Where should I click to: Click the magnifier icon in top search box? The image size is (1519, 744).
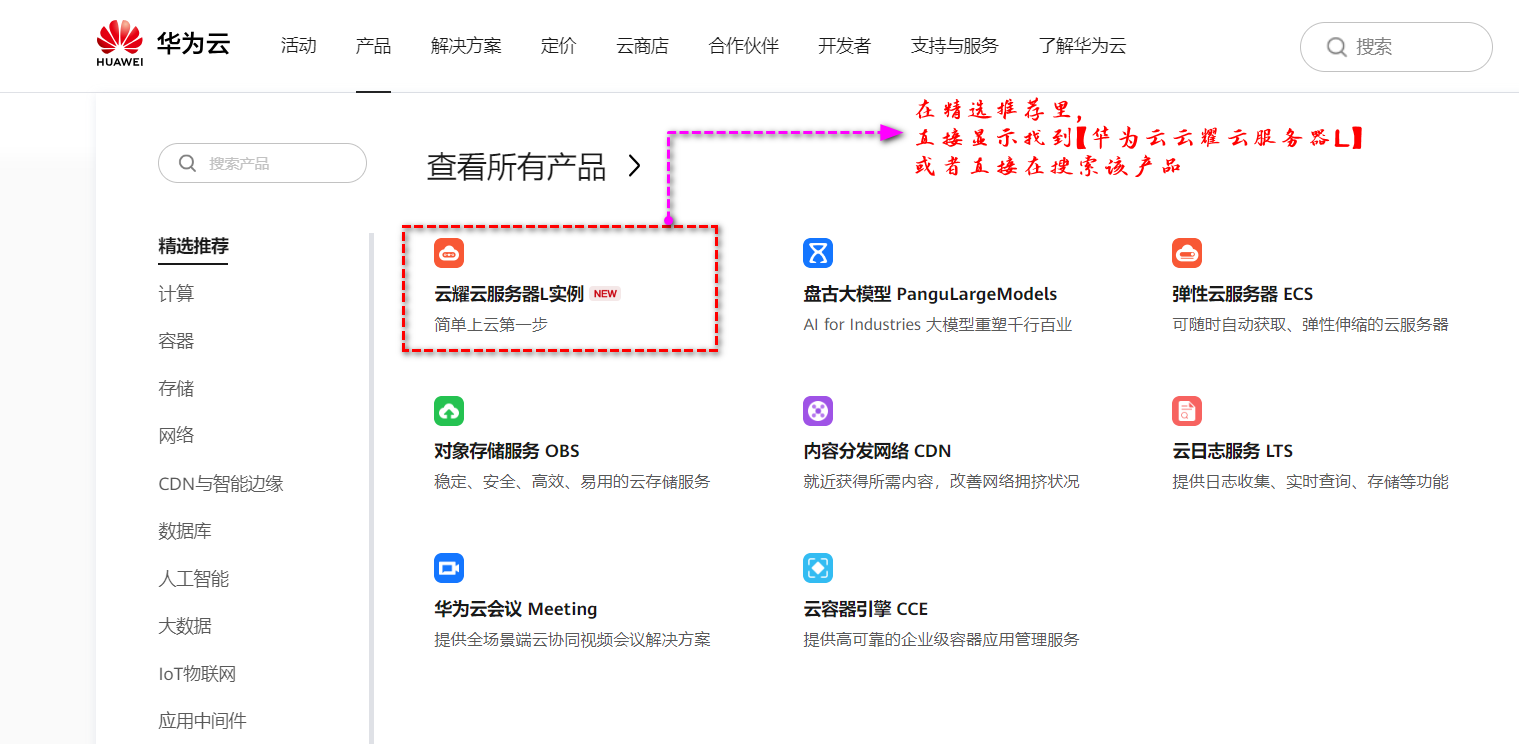tap(1336, 47)
